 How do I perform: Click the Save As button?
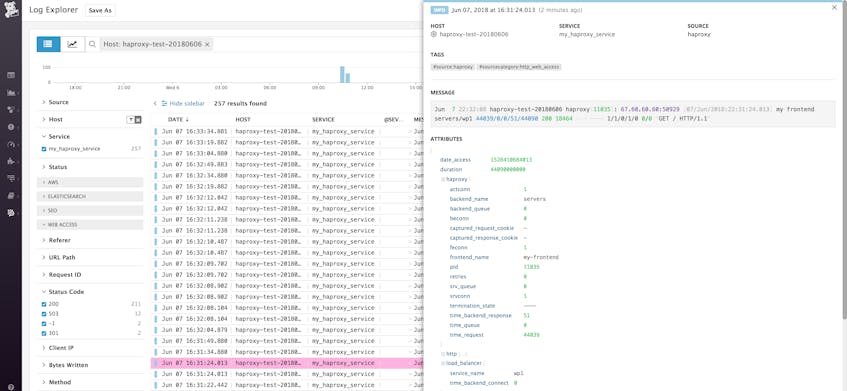[99, 10]
